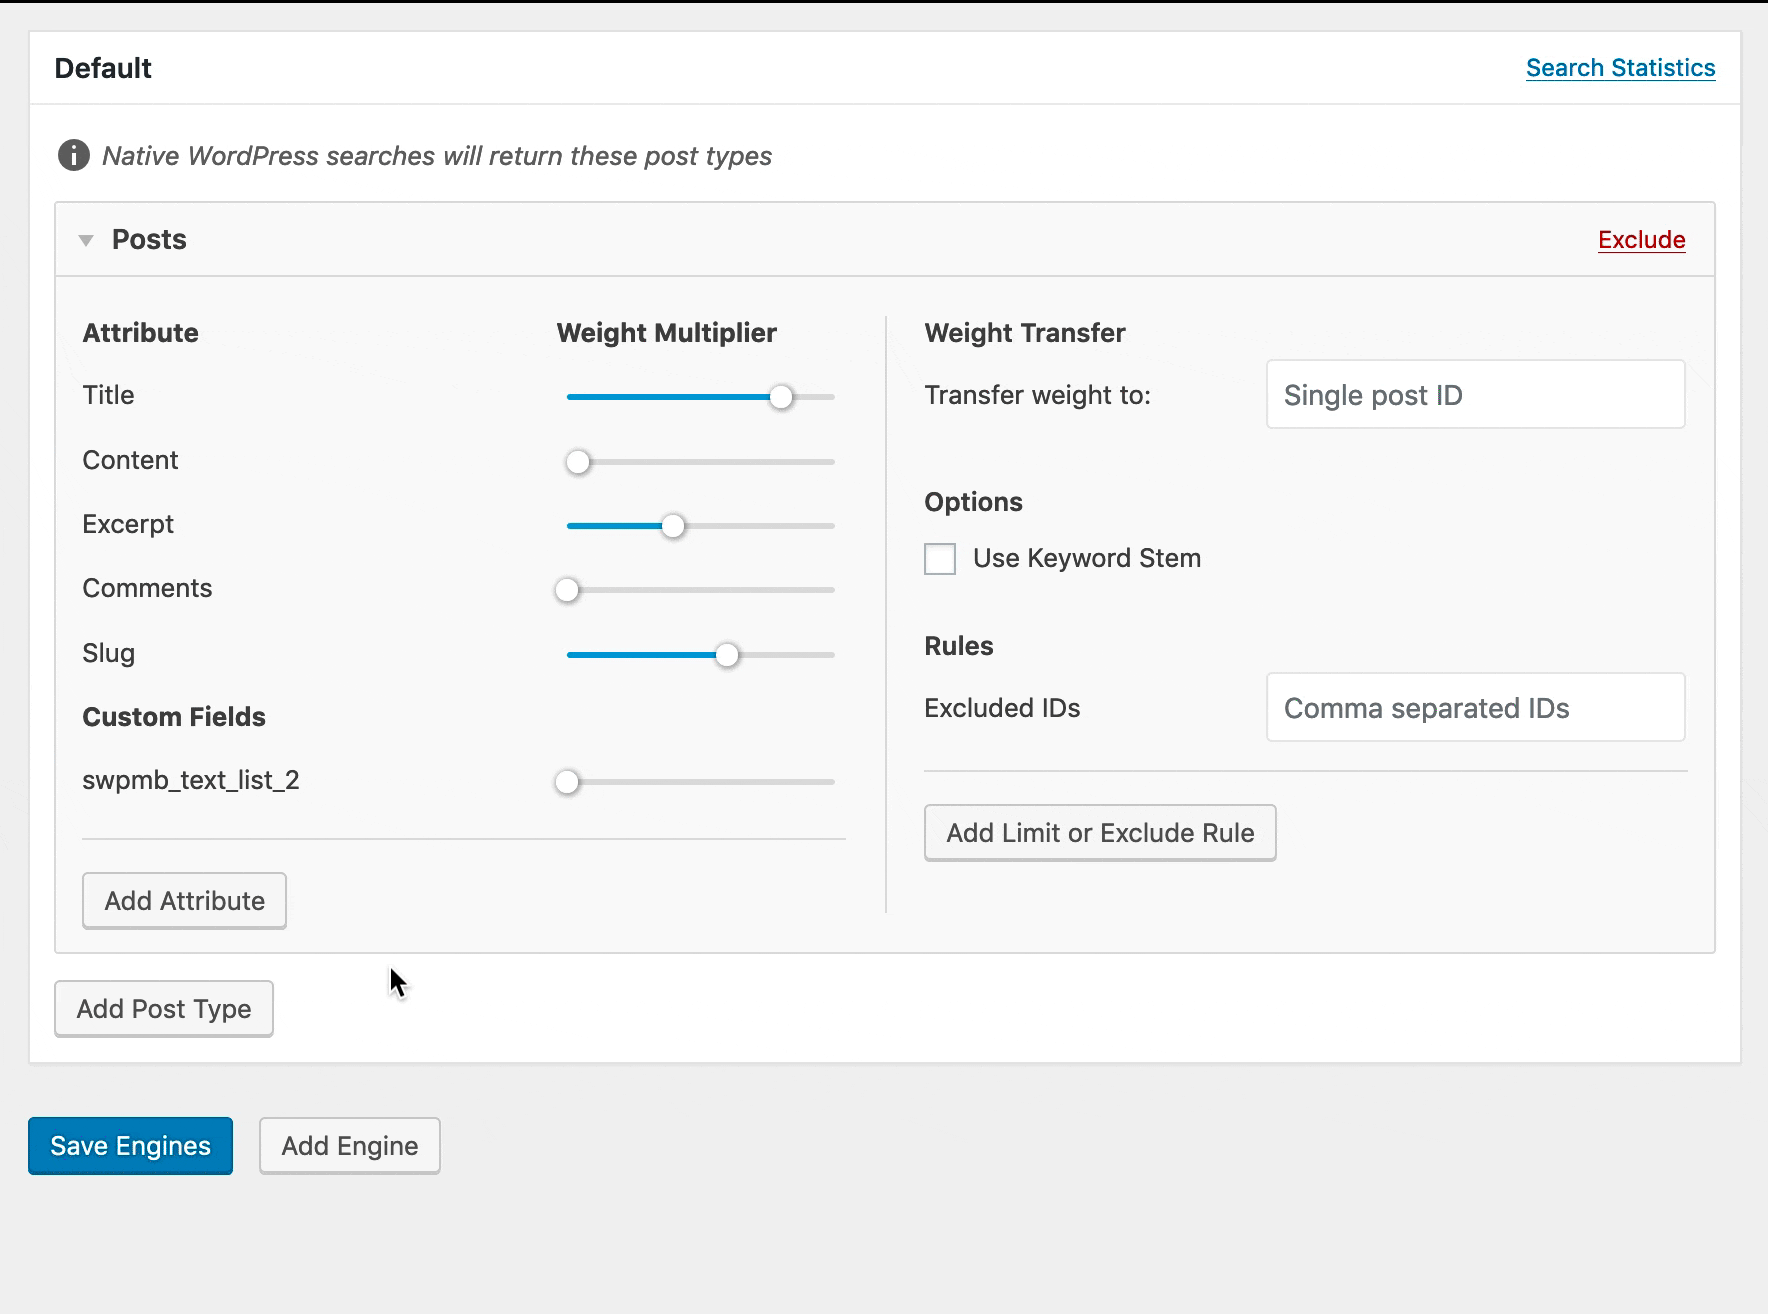Viewport: 1768px width, 1314px height.
Task: Click the Excerpt weight slider handle
Action: coord(673,526)
